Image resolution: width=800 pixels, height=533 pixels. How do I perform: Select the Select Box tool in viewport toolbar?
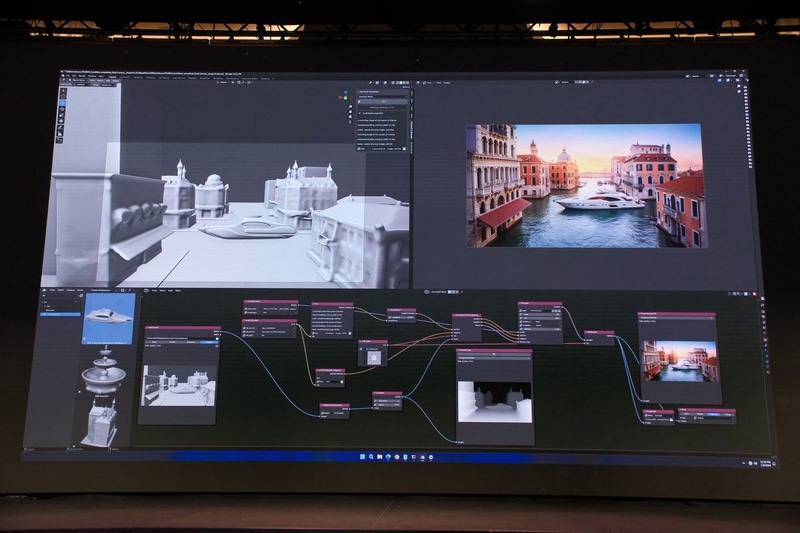pos(63,91)
